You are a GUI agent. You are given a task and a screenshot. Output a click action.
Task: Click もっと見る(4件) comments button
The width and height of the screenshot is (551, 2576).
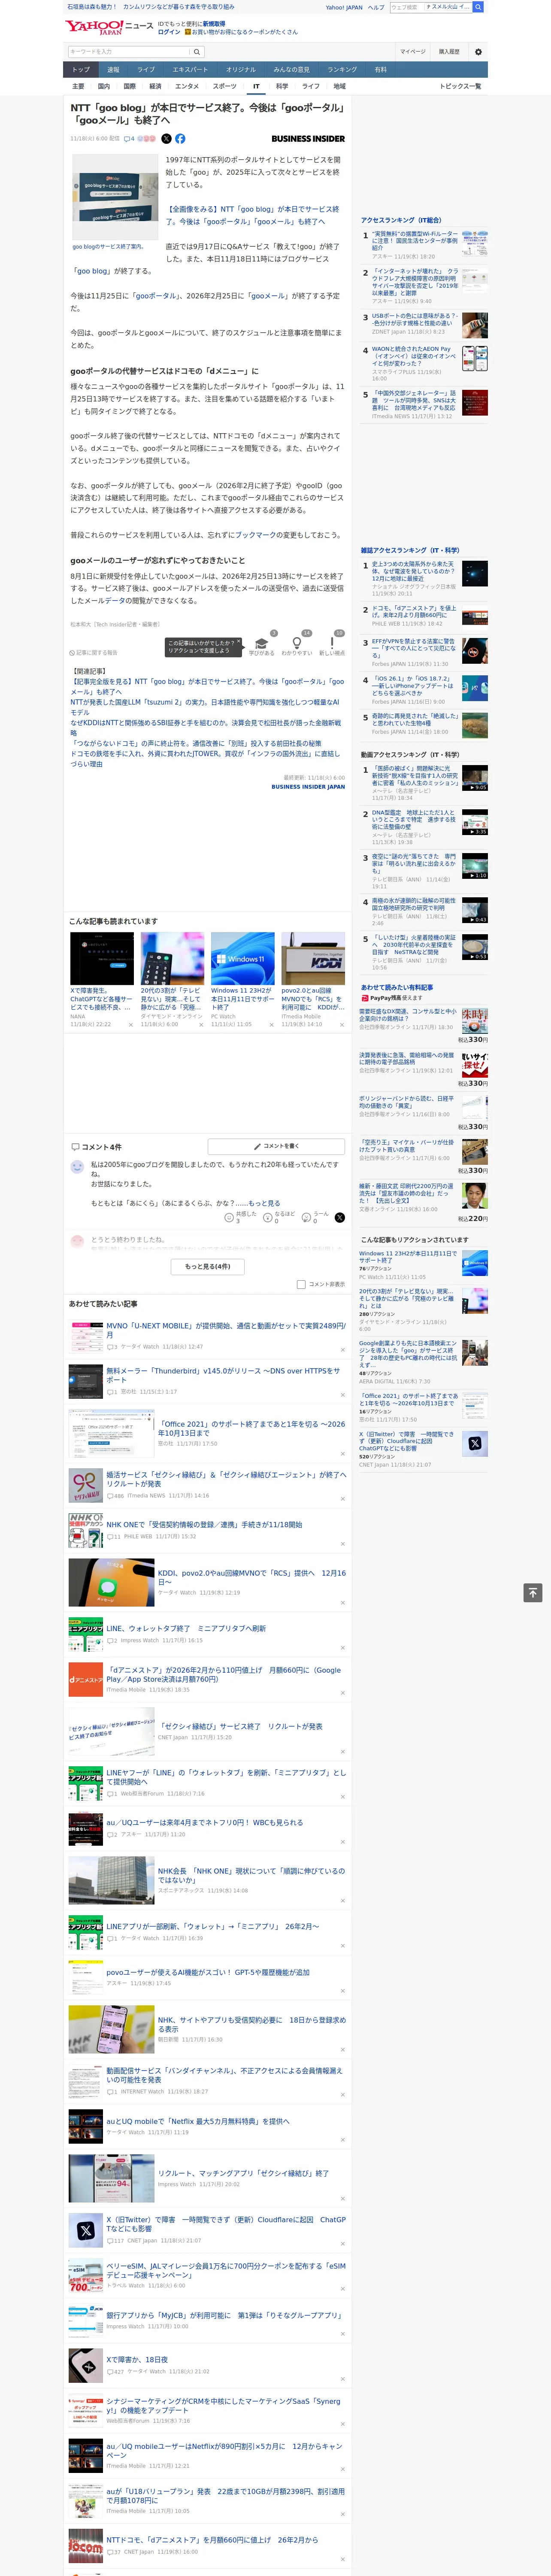pos(207,1266)
